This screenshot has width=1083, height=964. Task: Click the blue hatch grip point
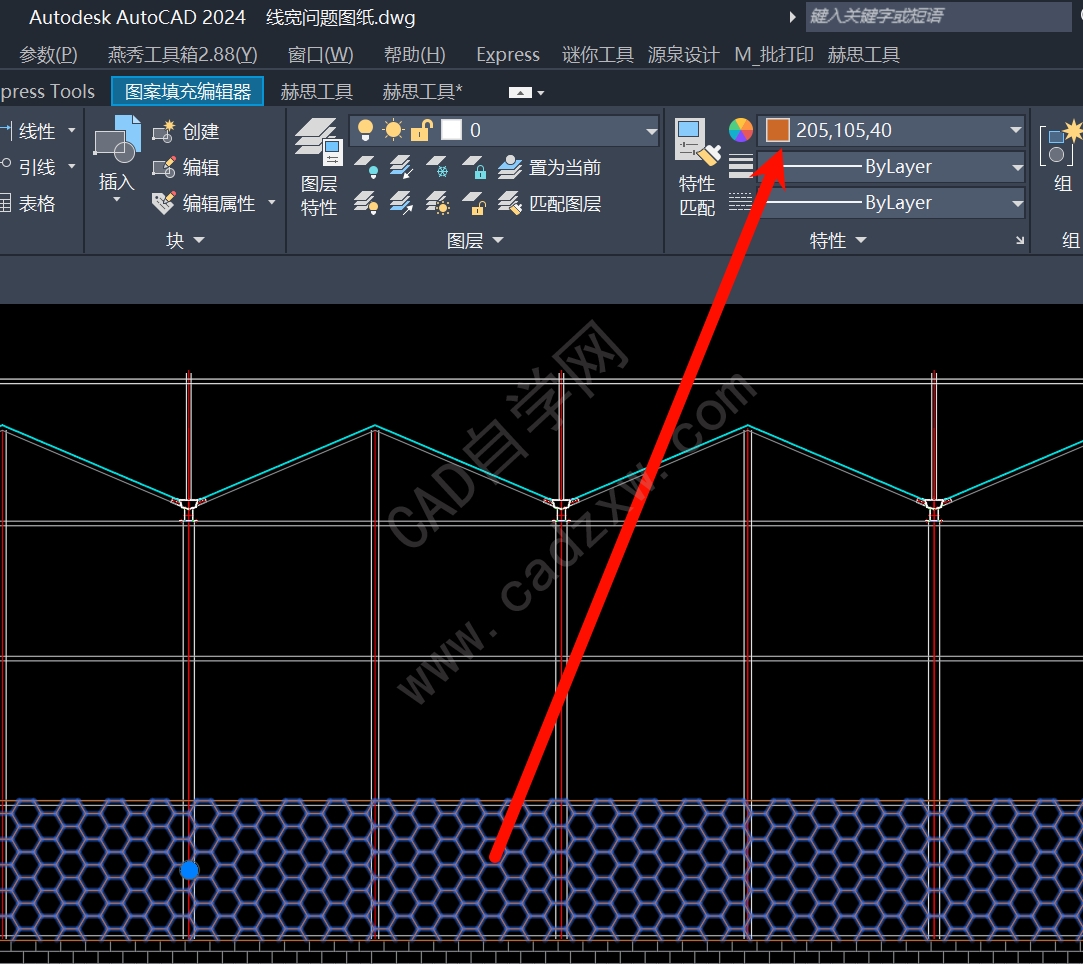(189, 870)
